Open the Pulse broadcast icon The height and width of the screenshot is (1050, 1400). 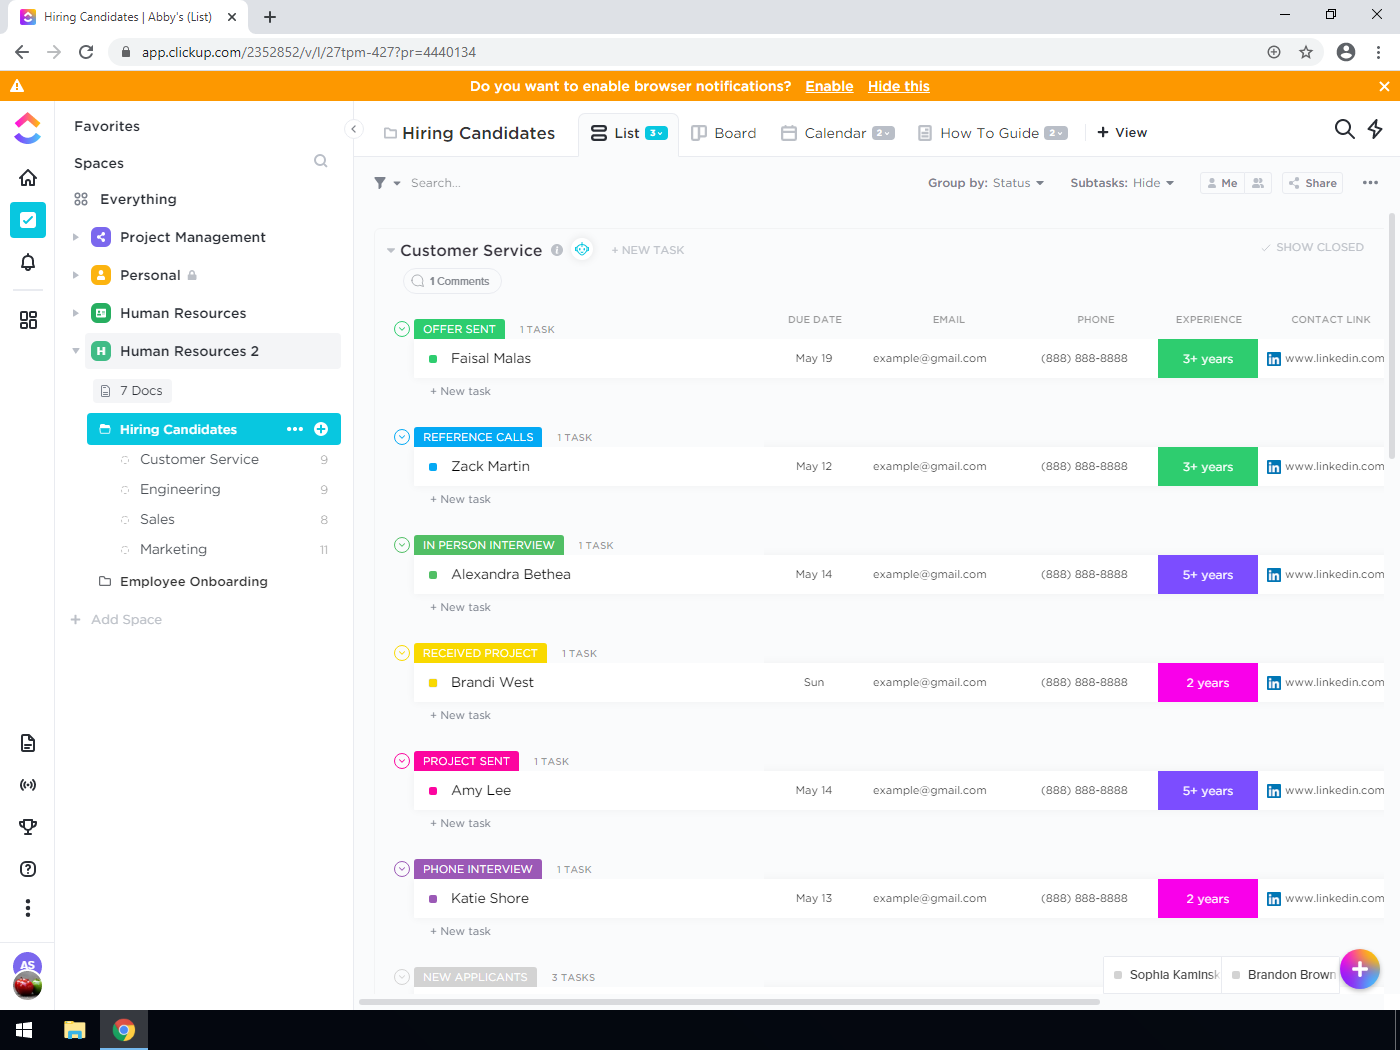[x=28, y=785]
